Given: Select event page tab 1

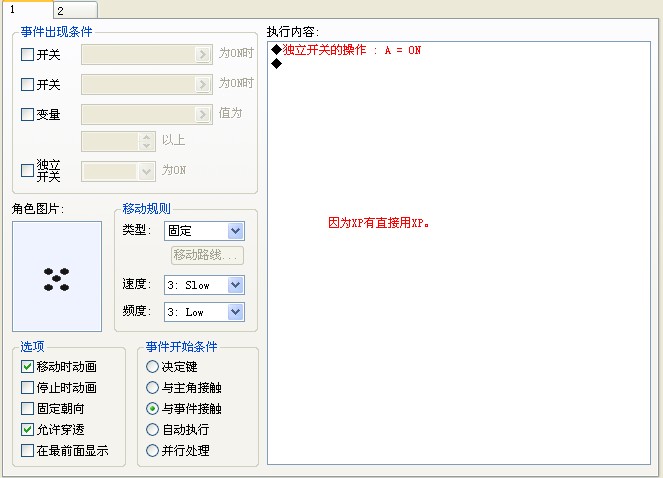Looking at the screenshot, I should pyautogui.click(x=27, y=9).
